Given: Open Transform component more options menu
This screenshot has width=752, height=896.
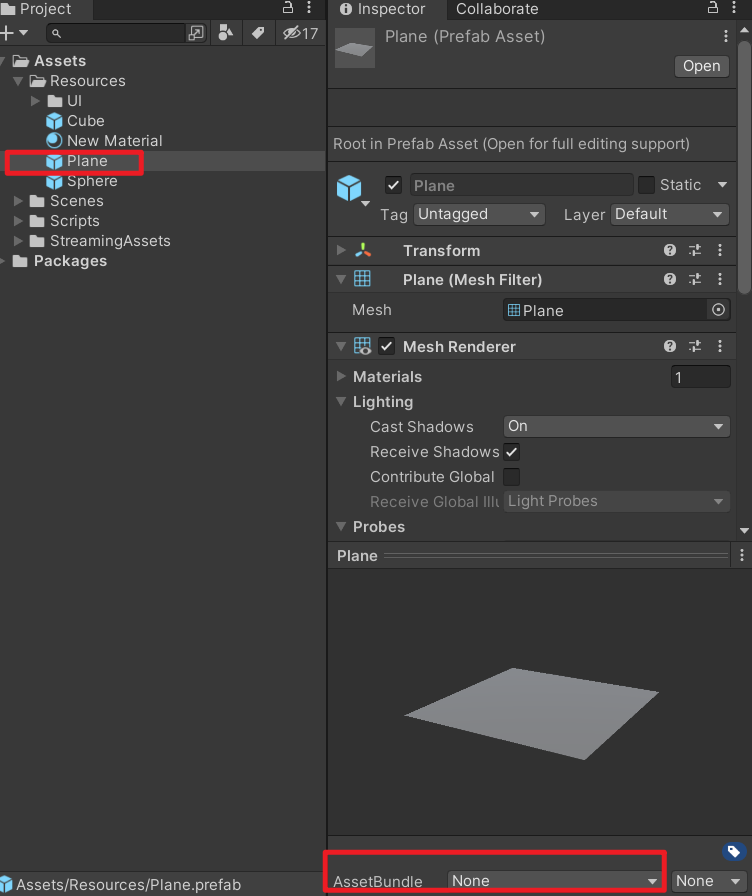Looking at the screenshot, I should tap(719, 250).
